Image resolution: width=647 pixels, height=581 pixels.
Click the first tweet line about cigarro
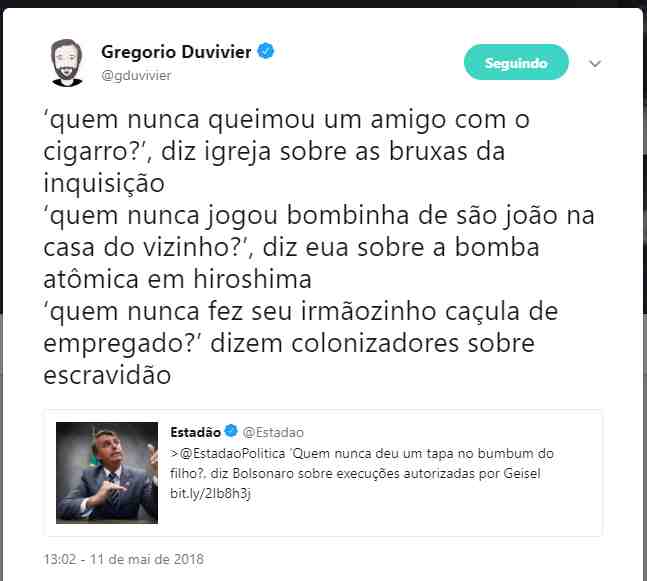[x=286, y=120]
